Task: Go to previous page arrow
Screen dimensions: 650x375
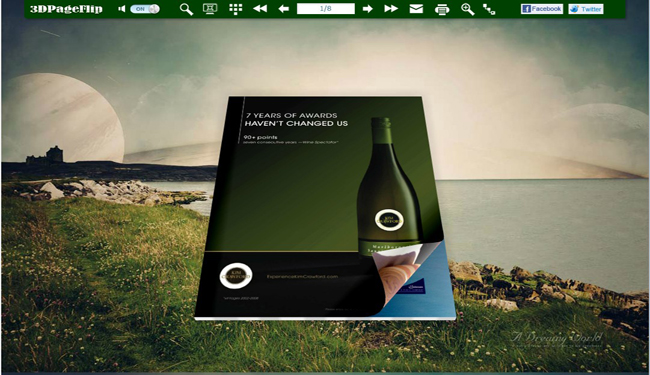Action: tap(284, 9)
